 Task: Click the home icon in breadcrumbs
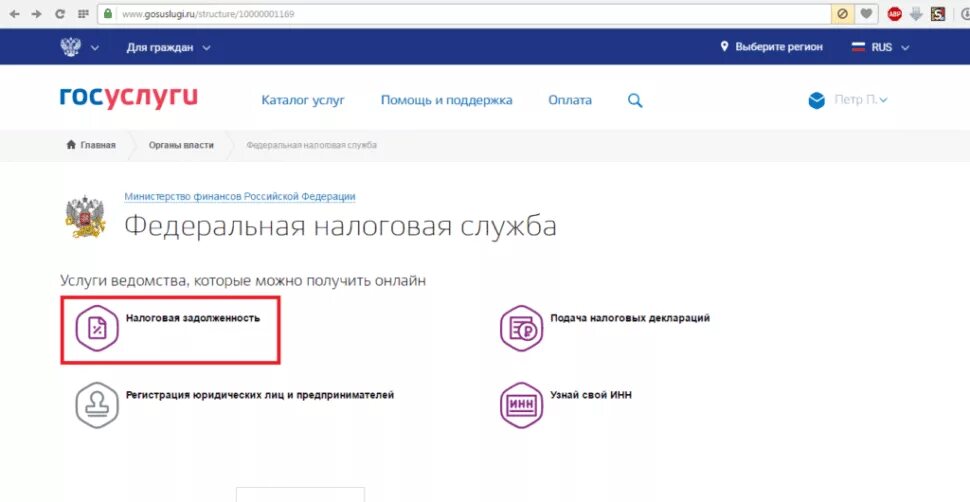[71, 145]
